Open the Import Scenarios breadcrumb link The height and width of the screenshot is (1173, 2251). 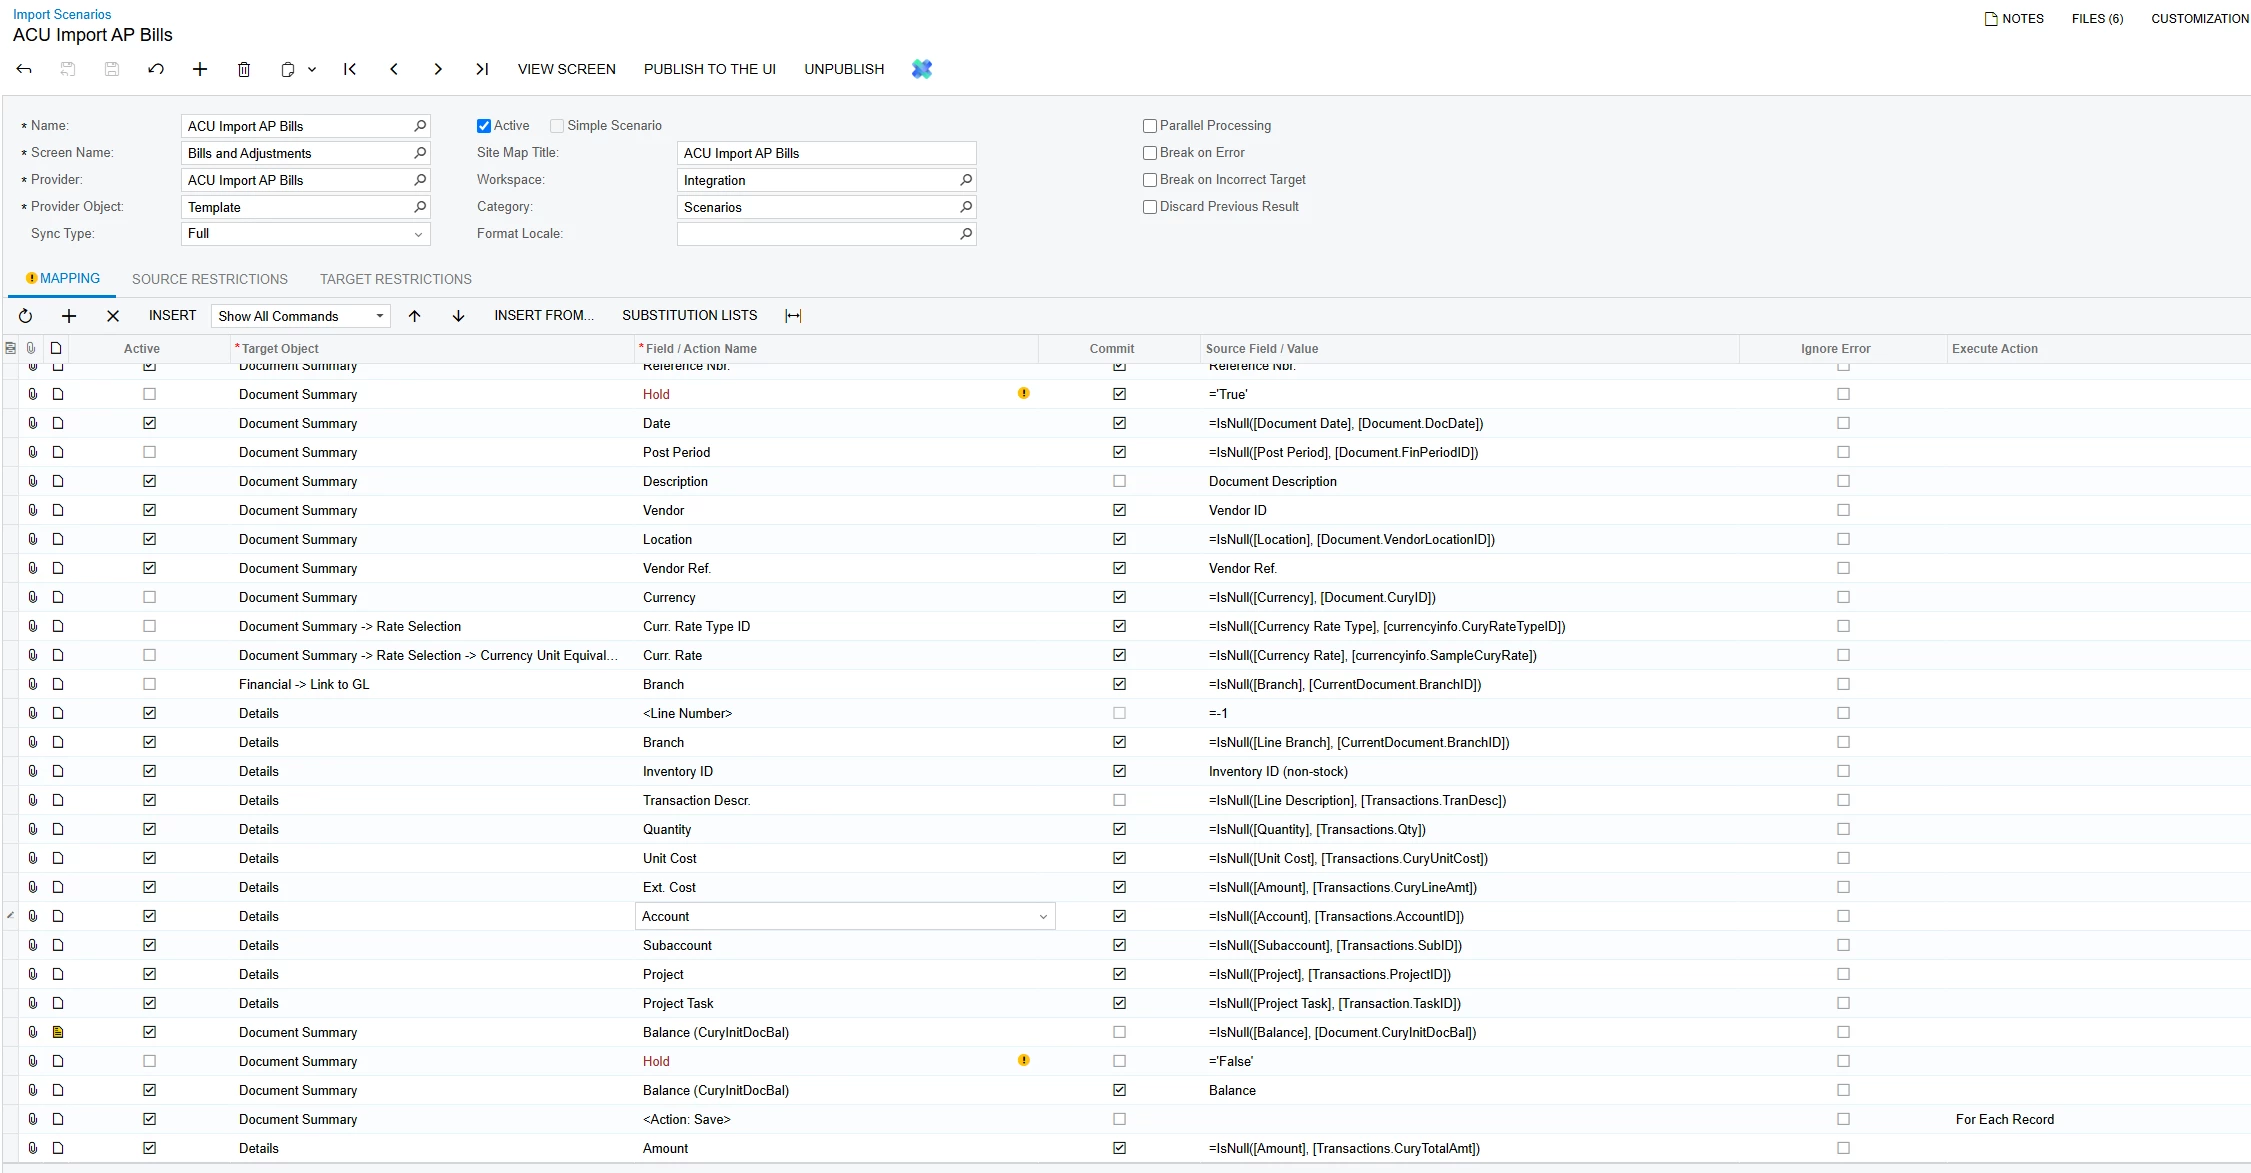tap(62, 14)
